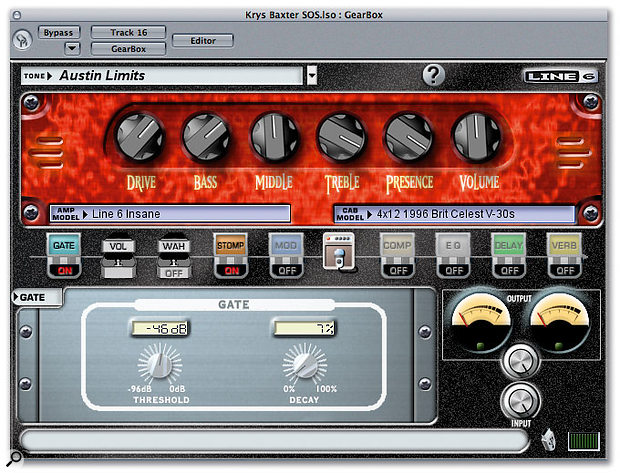Click the Bass knob

206,137
